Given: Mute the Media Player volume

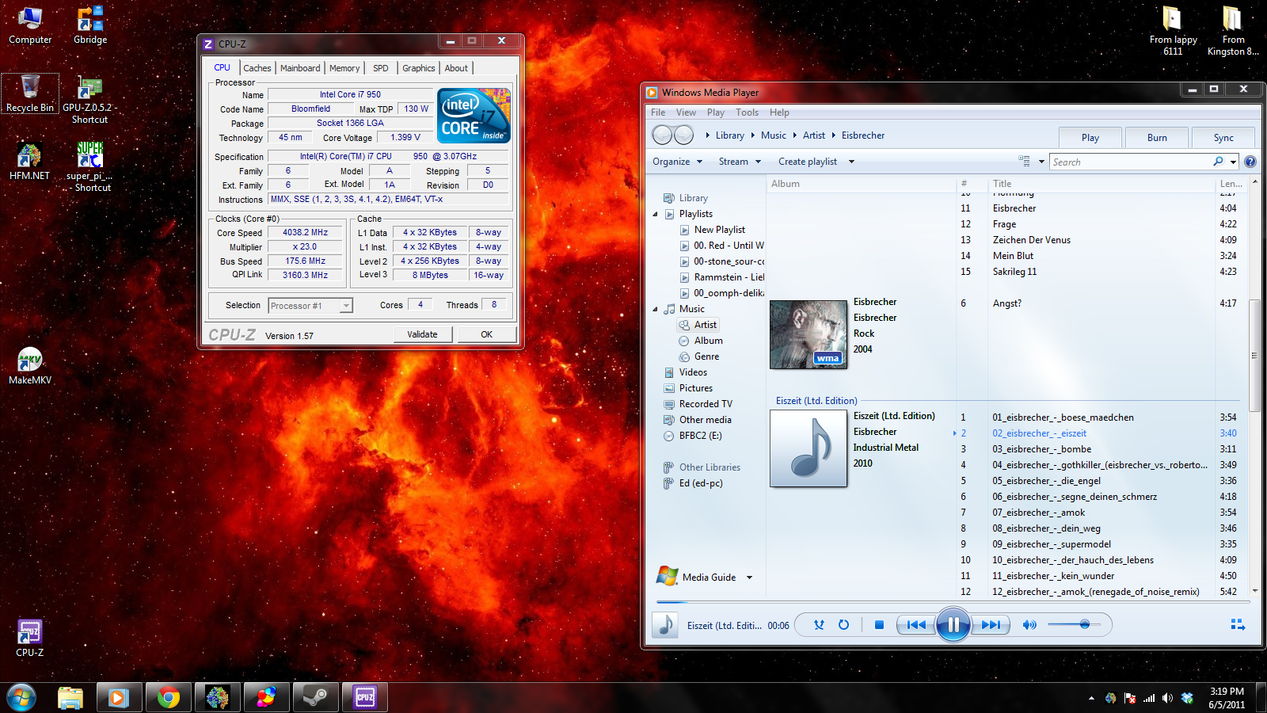Looking at the screenshot, I should click(1029, 625).
